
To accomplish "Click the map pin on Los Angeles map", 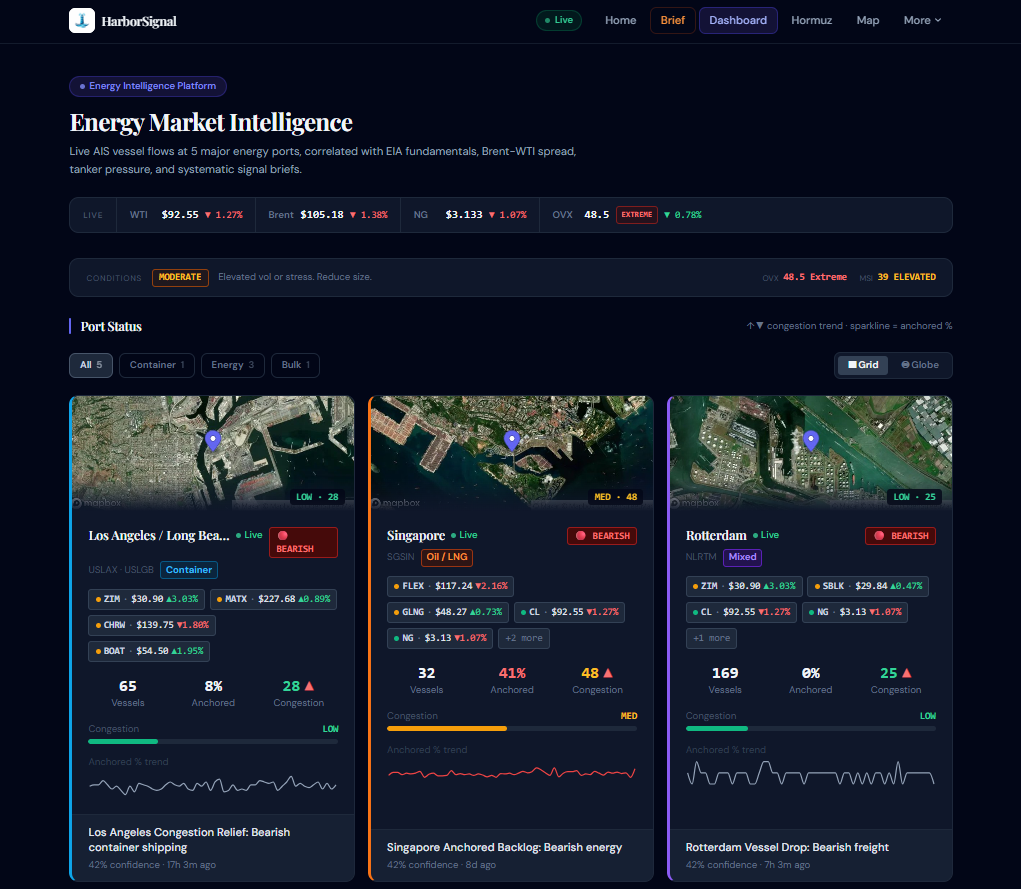I will pyautogui.click(x=213, y=440).
